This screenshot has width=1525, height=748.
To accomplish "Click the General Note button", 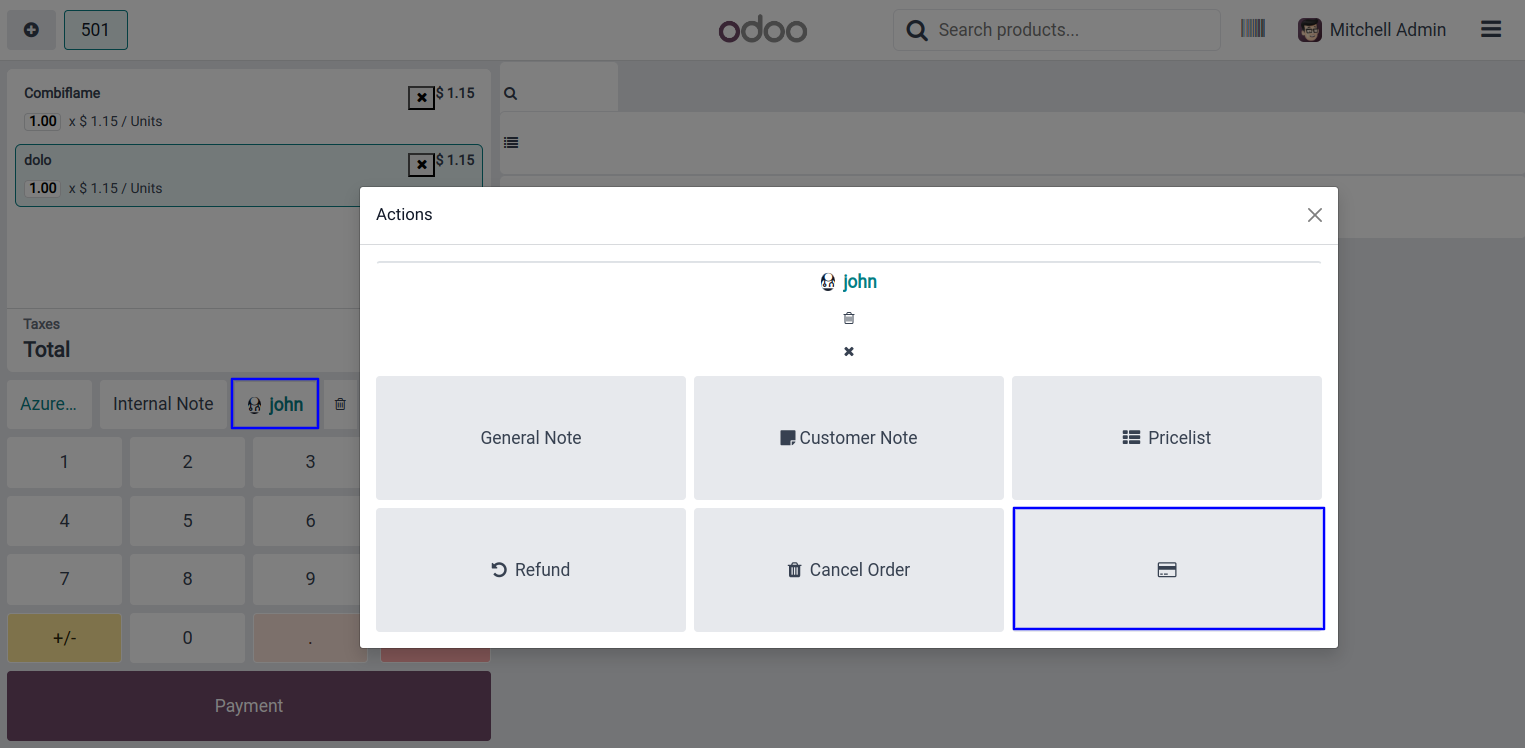I will tap(530, 438).
